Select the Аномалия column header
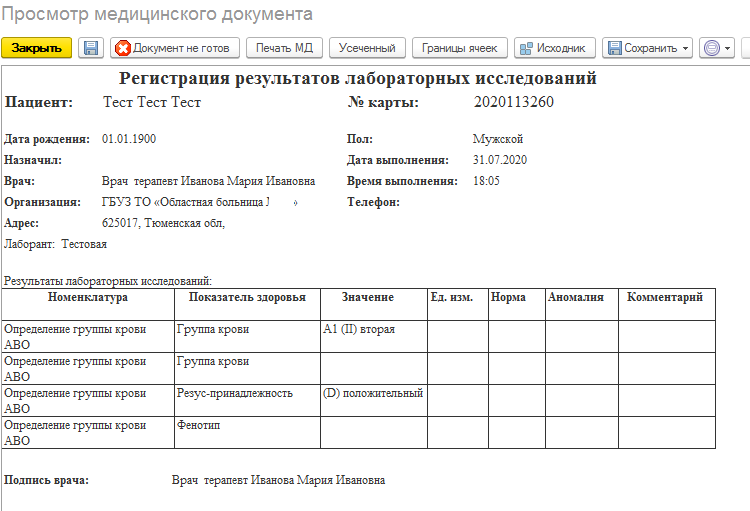The image size is (750, 511). pyautogui.click(x=575, y=298)
